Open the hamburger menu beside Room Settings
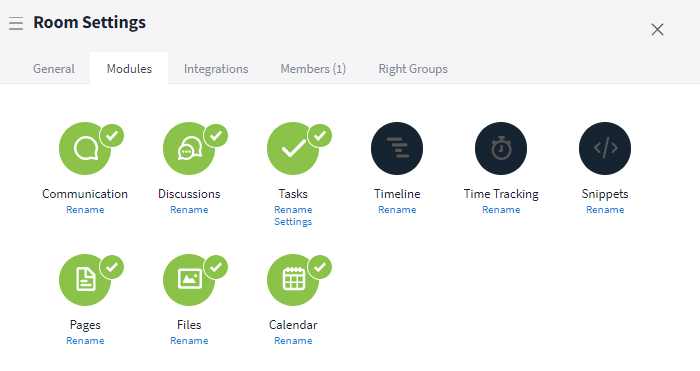This screenshot has width=700, height=371. tap(16, 23)
